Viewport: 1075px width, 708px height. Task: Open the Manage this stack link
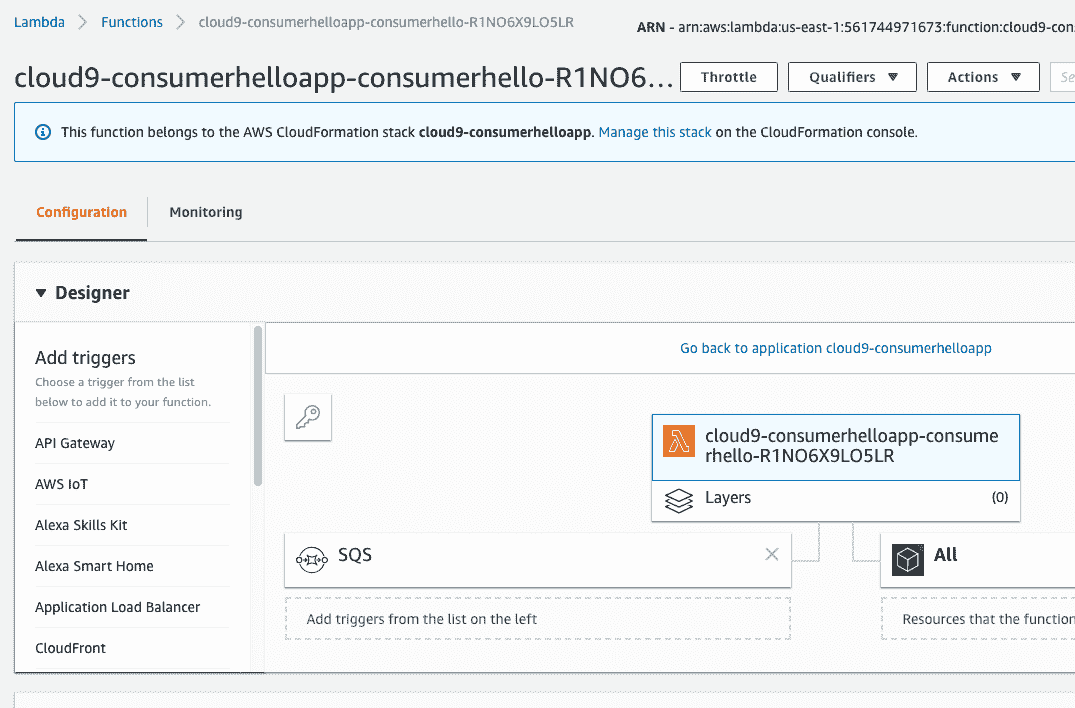655,132
